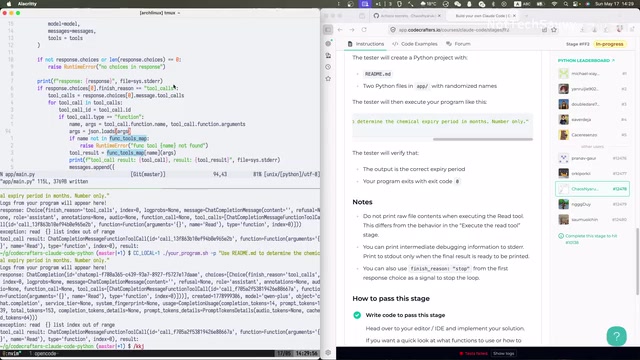Open the clock history sidebar icon
This screenshot has height=360, width=640.
pyautogui.click(x=328, y=67)
